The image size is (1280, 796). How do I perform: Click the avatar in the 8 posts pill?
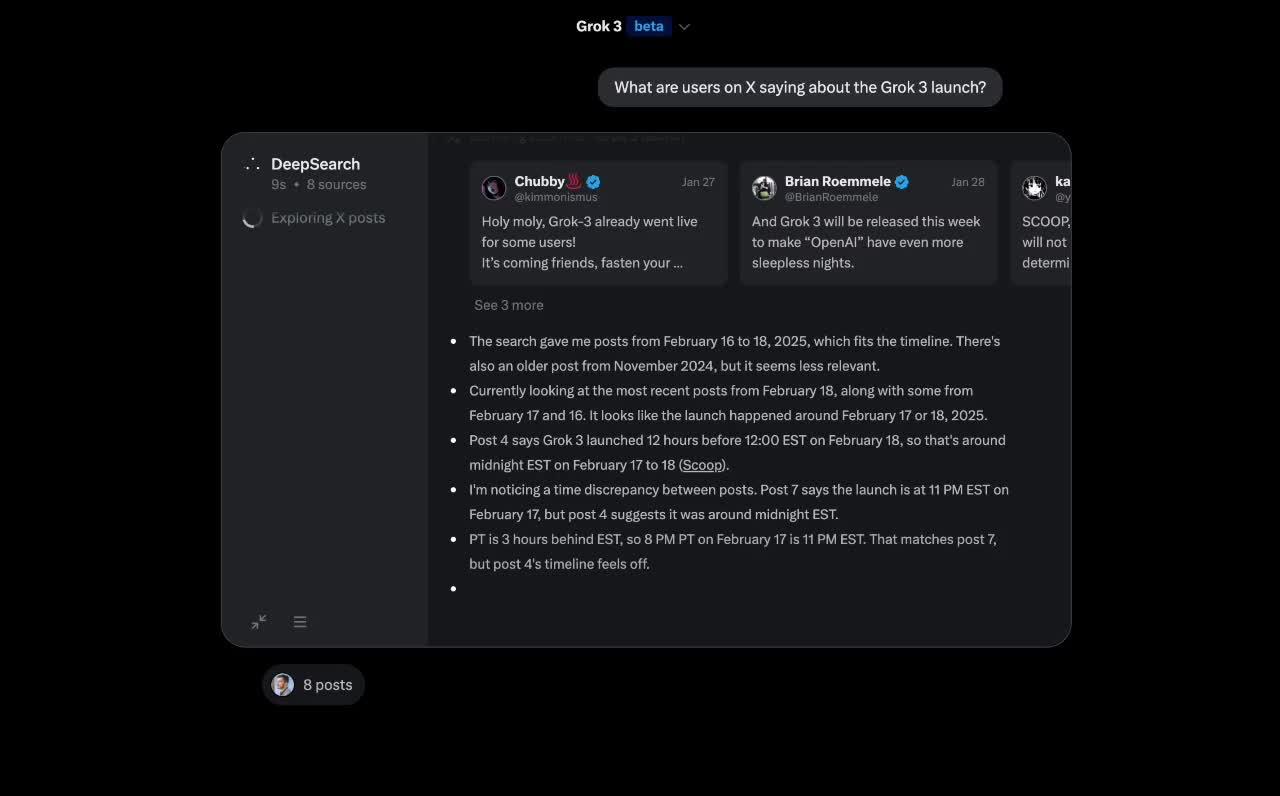[283, 685]
